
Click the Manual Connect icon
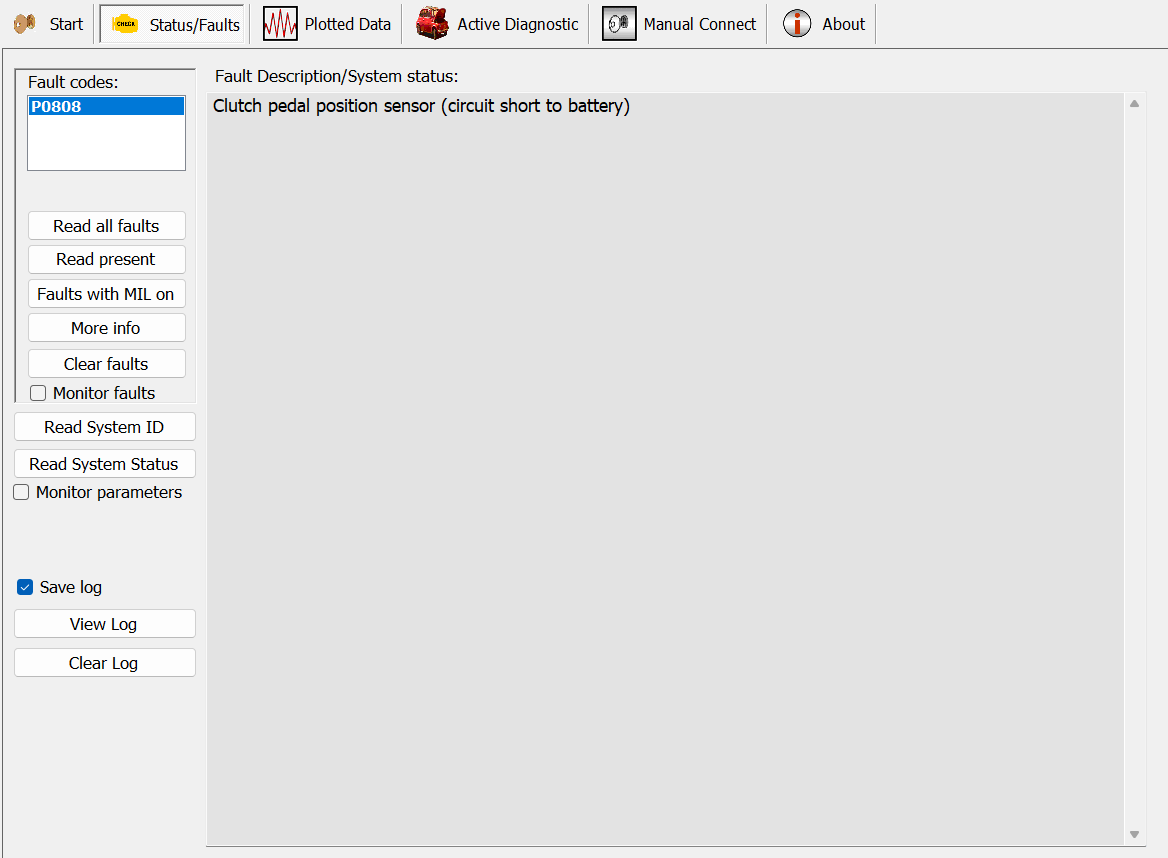(x=619, y=24)
